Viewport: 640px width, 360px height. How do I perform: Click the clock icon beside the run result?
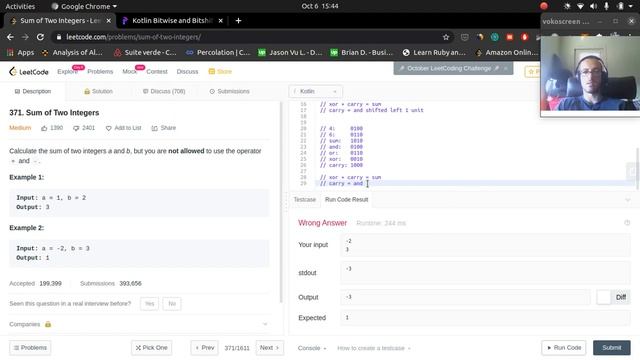[x=627, y=223]
